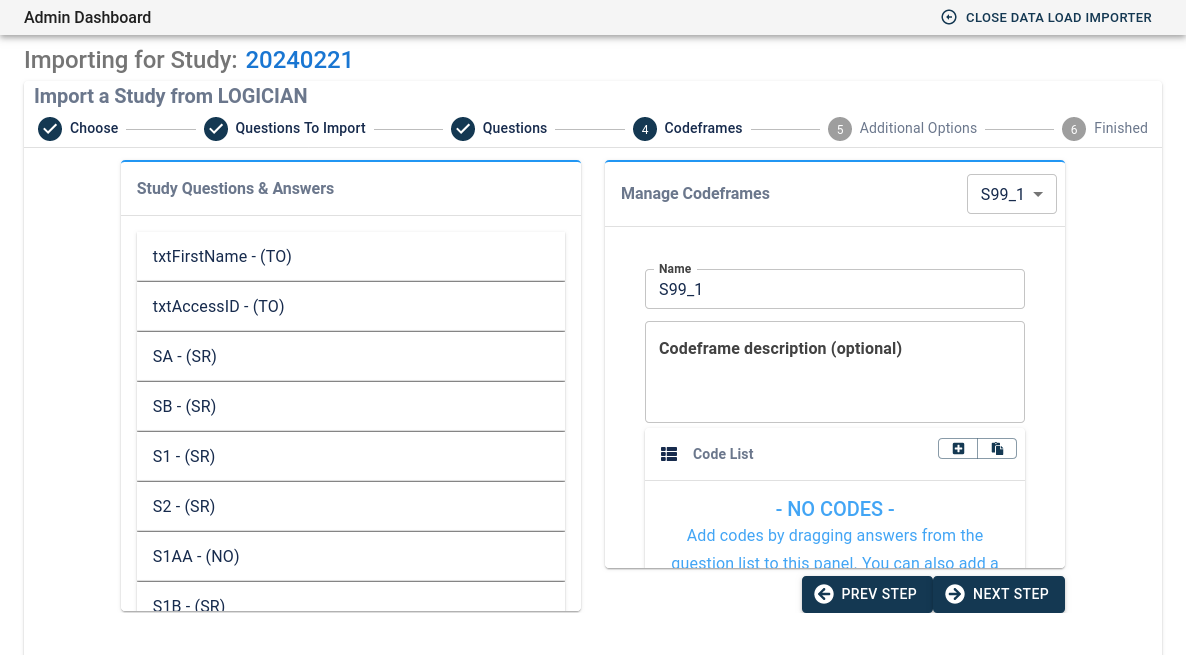Click the Questions To Import checkmark icon
This screenshot has width=1186, height=655.
tap(216, 129)
